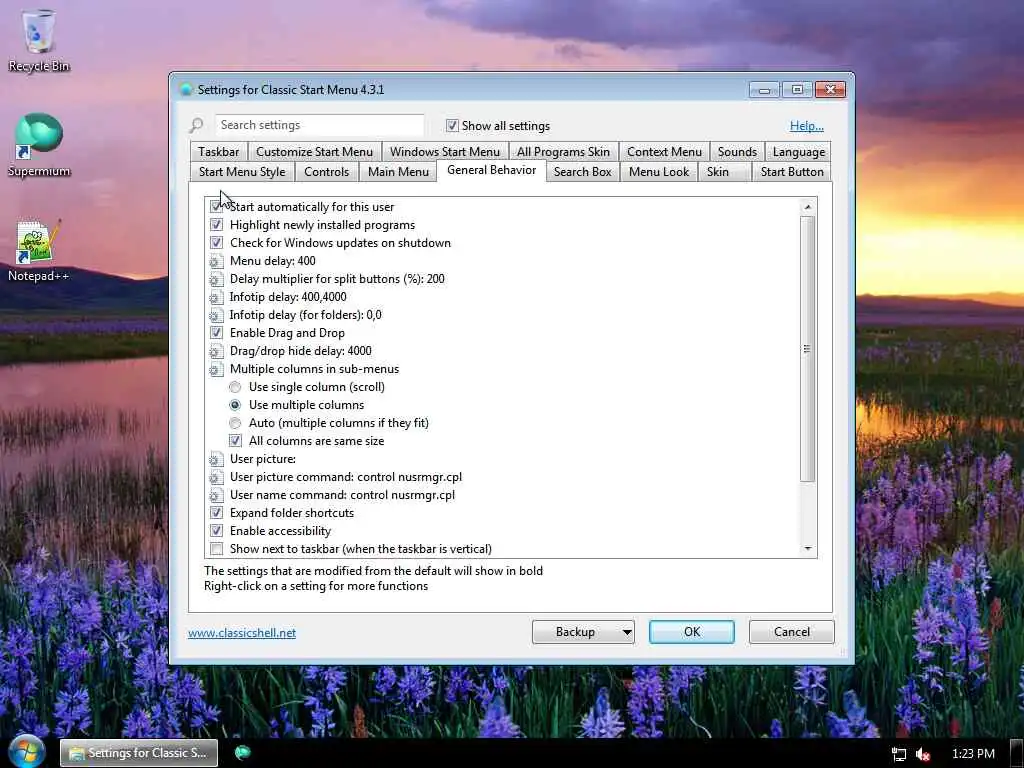Open the Search Box tab
The image size is (1024, 768).
point(583,172)
